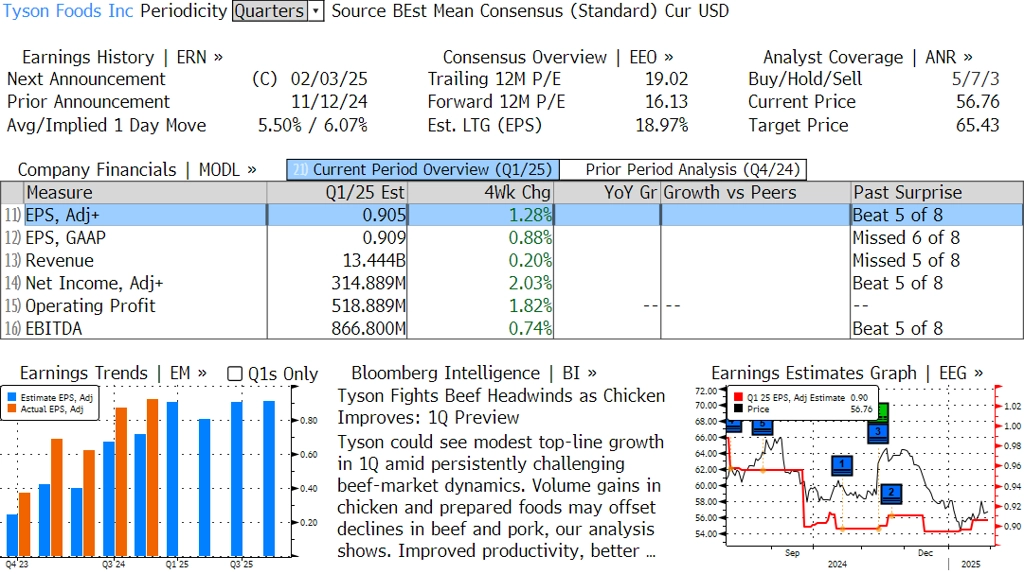Open Bloomberg Intelligence BI link

coord(474,374)
